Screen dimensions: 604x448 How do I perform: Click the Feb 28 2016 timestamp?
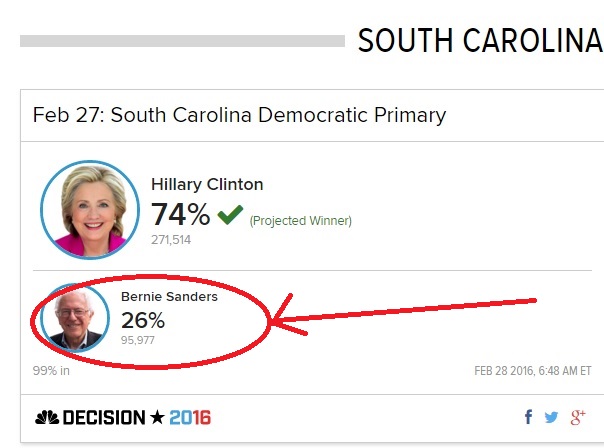pyautogui.click(x=533, y=371)
